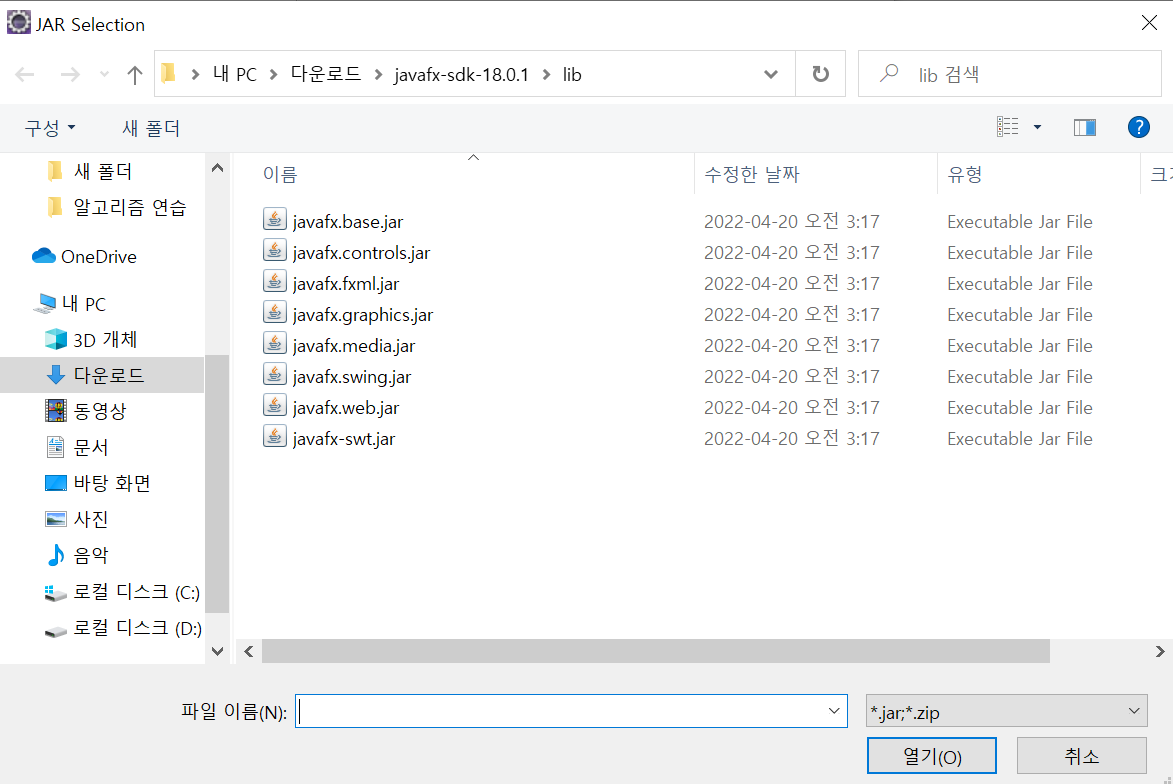
Task: Open 3D 개체 in the navigation pane
Action: pos(105,340)
